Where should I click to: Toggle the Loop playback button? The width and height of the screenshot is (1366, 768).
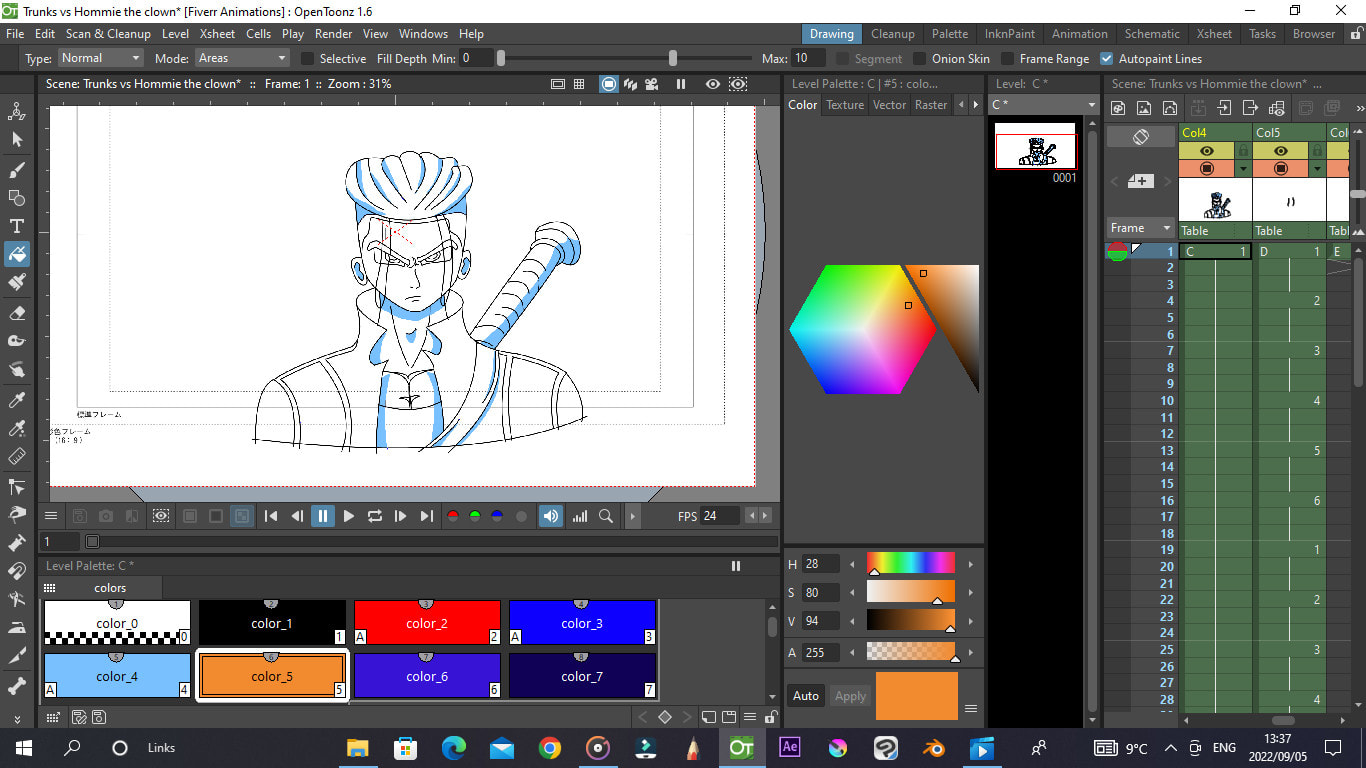[374, 516]
